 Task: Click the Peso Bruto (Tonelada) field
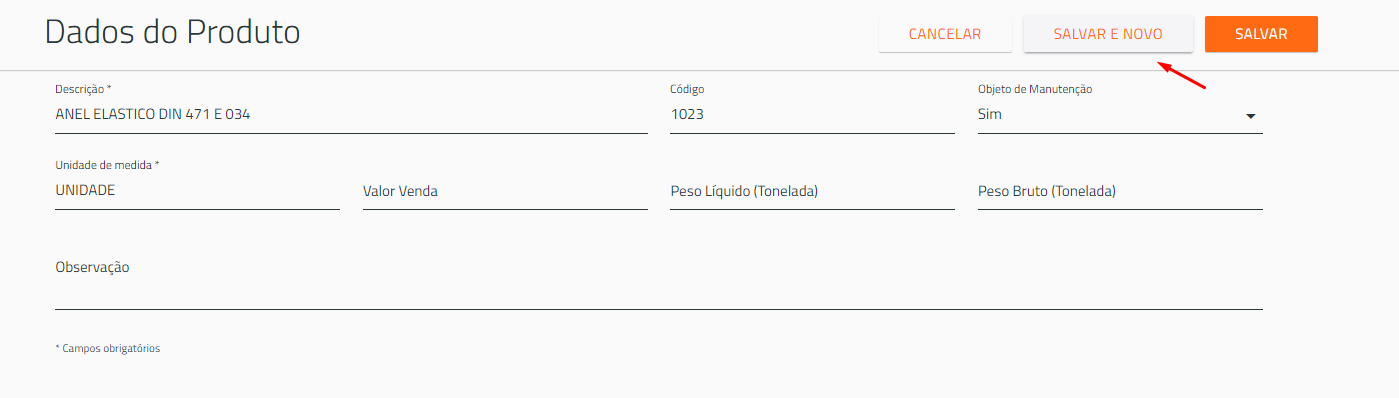(x=1120, y=191)
